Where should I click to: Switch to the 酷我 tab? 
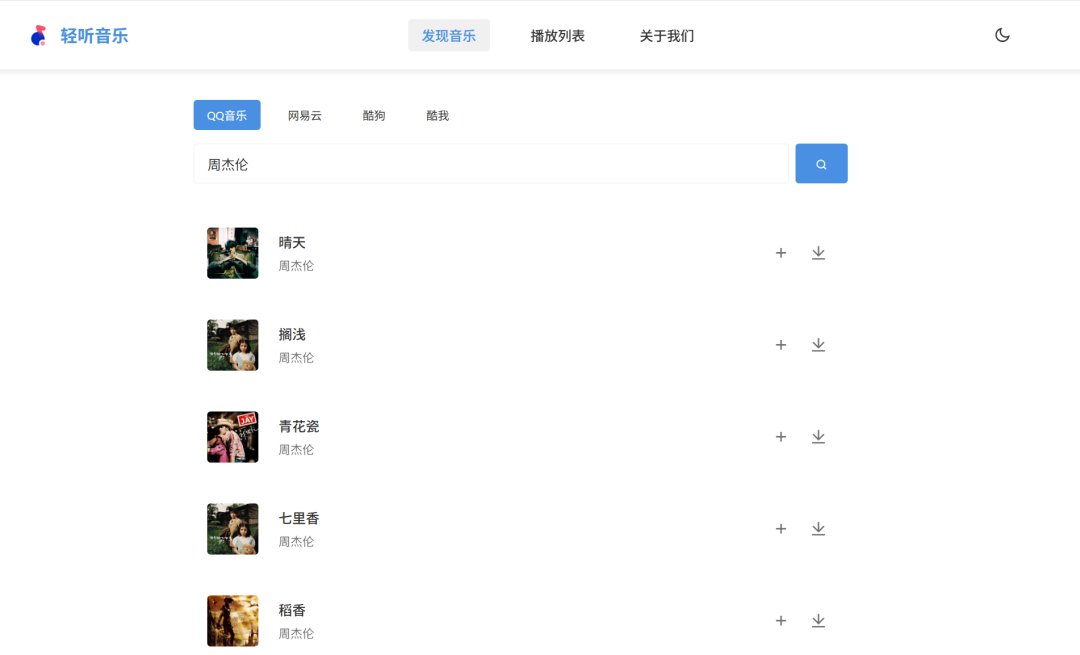437,115
